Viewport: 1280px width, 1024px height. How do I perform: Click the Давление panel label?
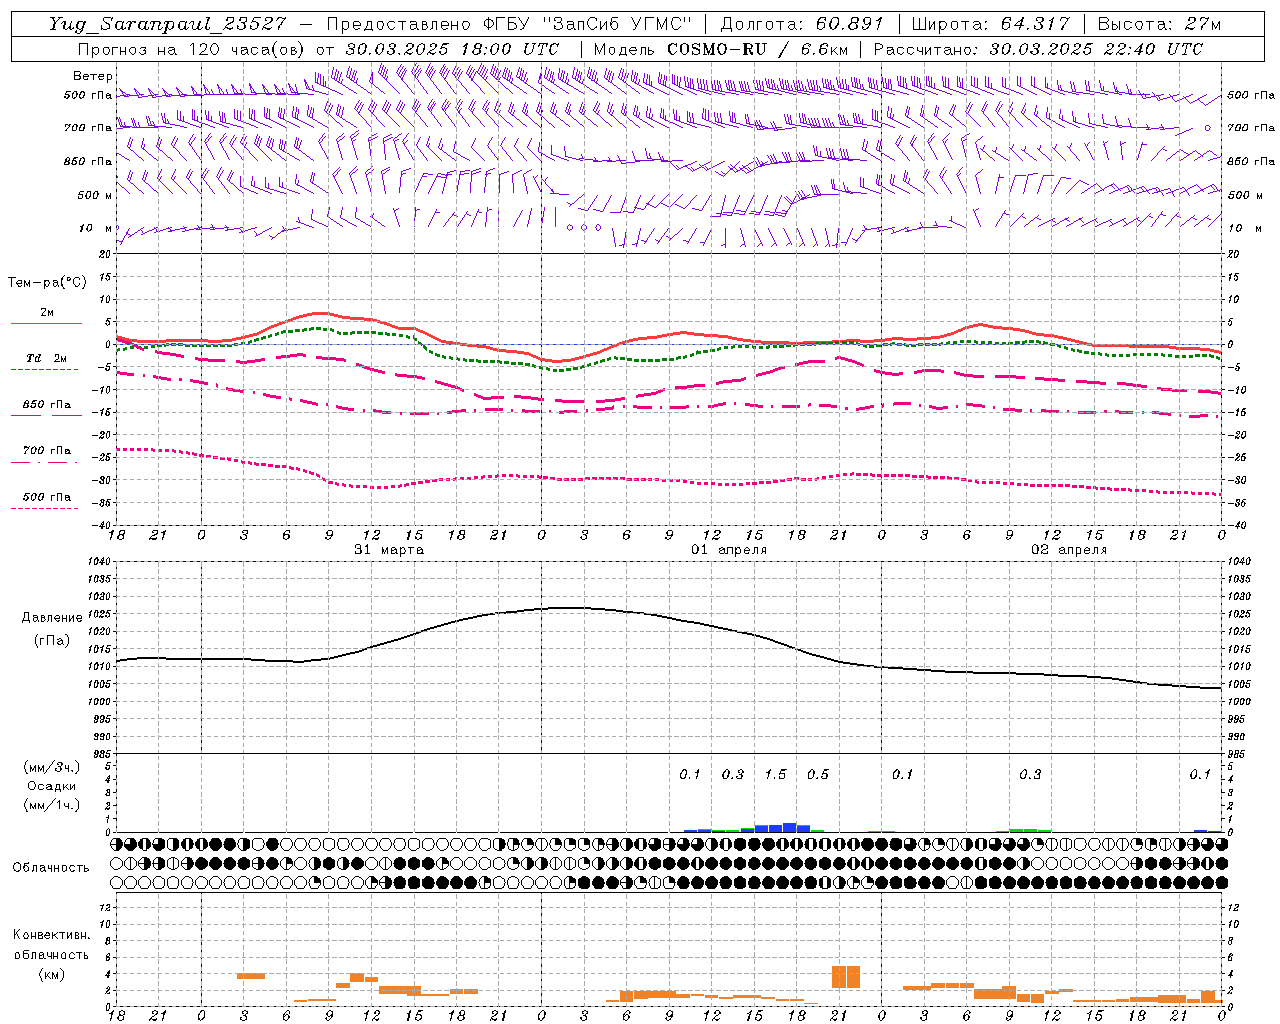point(52,618)
